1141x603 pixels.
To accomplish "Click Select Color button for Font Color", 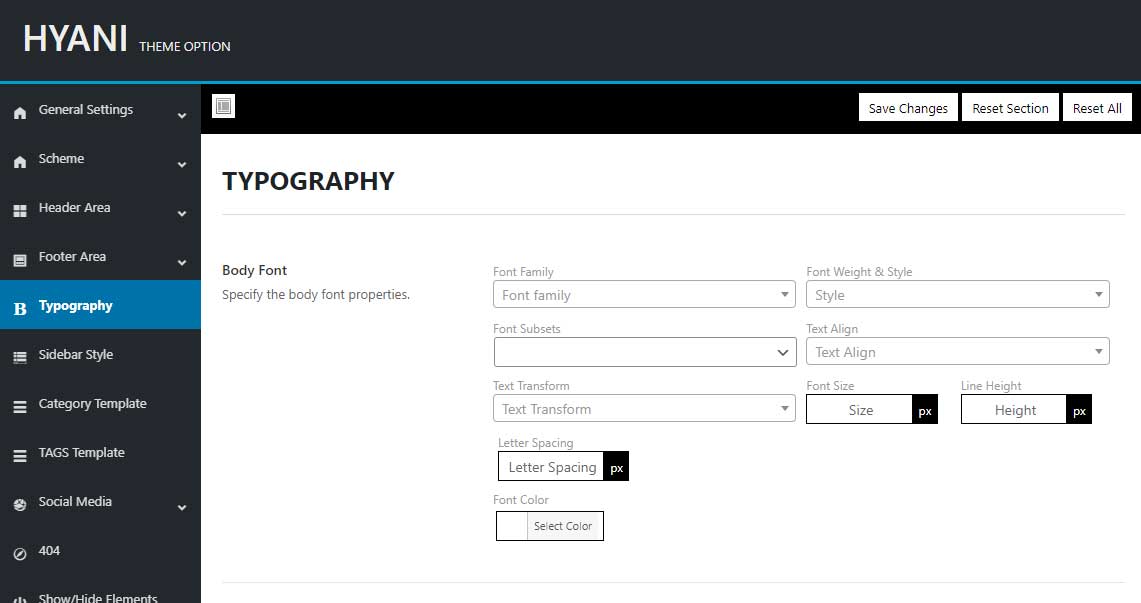I will click(x=563, y=526).
